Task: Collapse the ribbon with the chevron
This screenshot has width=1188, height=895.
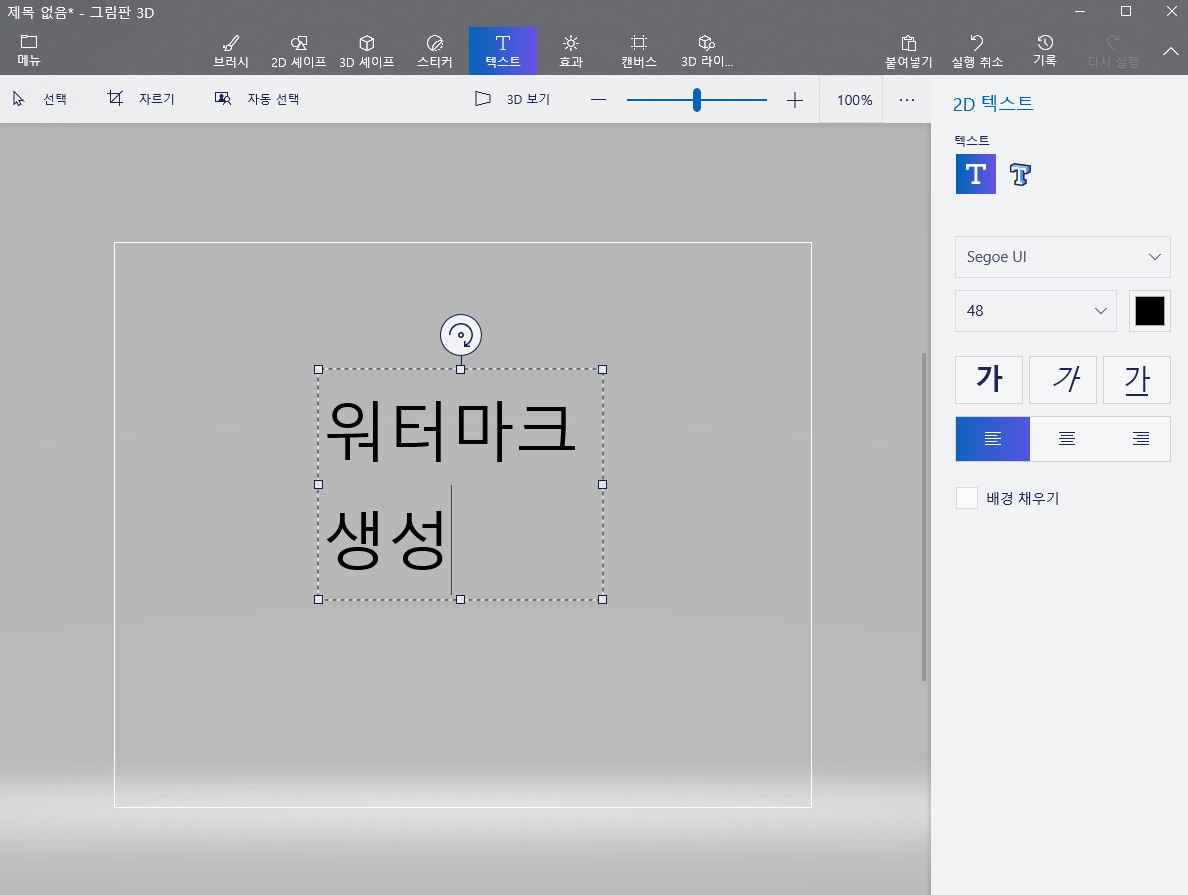Action: tap(1171, 52)
